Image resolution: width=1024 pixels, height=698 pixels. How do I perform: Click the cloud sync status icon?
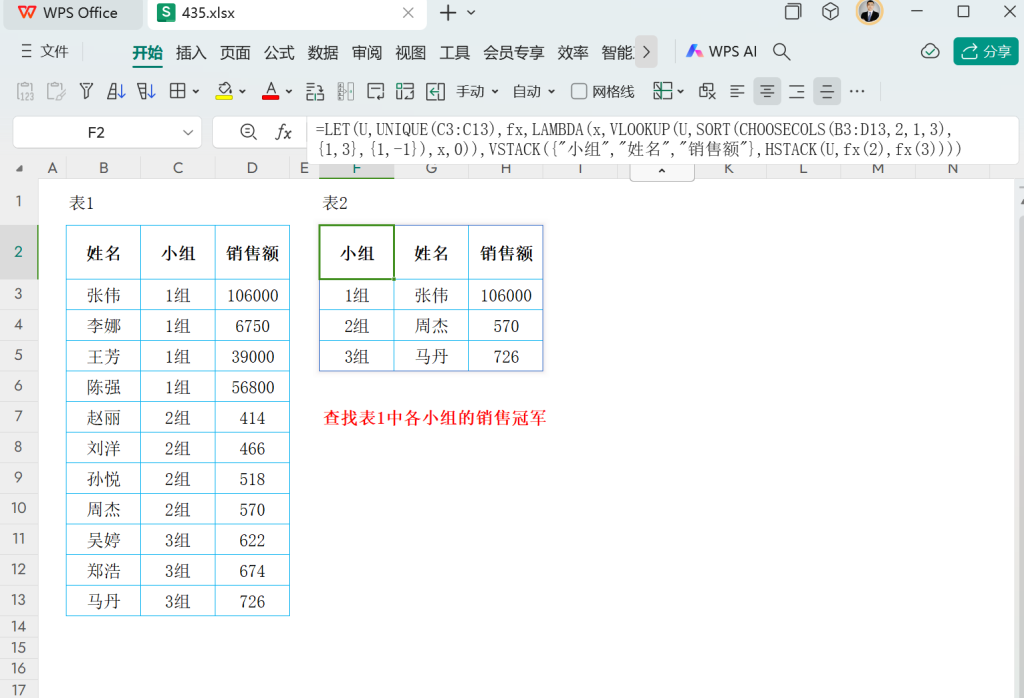930,52
